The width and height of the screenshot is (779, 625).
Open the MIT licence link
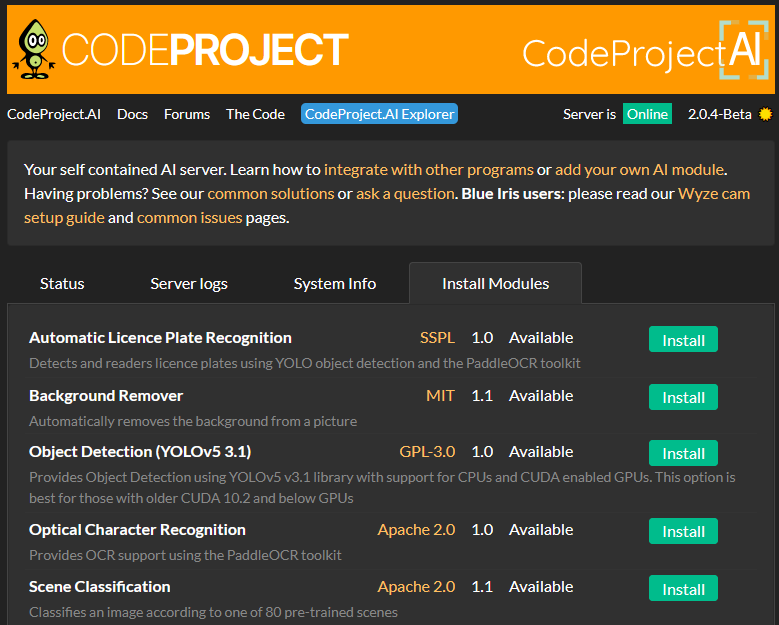[440, 396]
